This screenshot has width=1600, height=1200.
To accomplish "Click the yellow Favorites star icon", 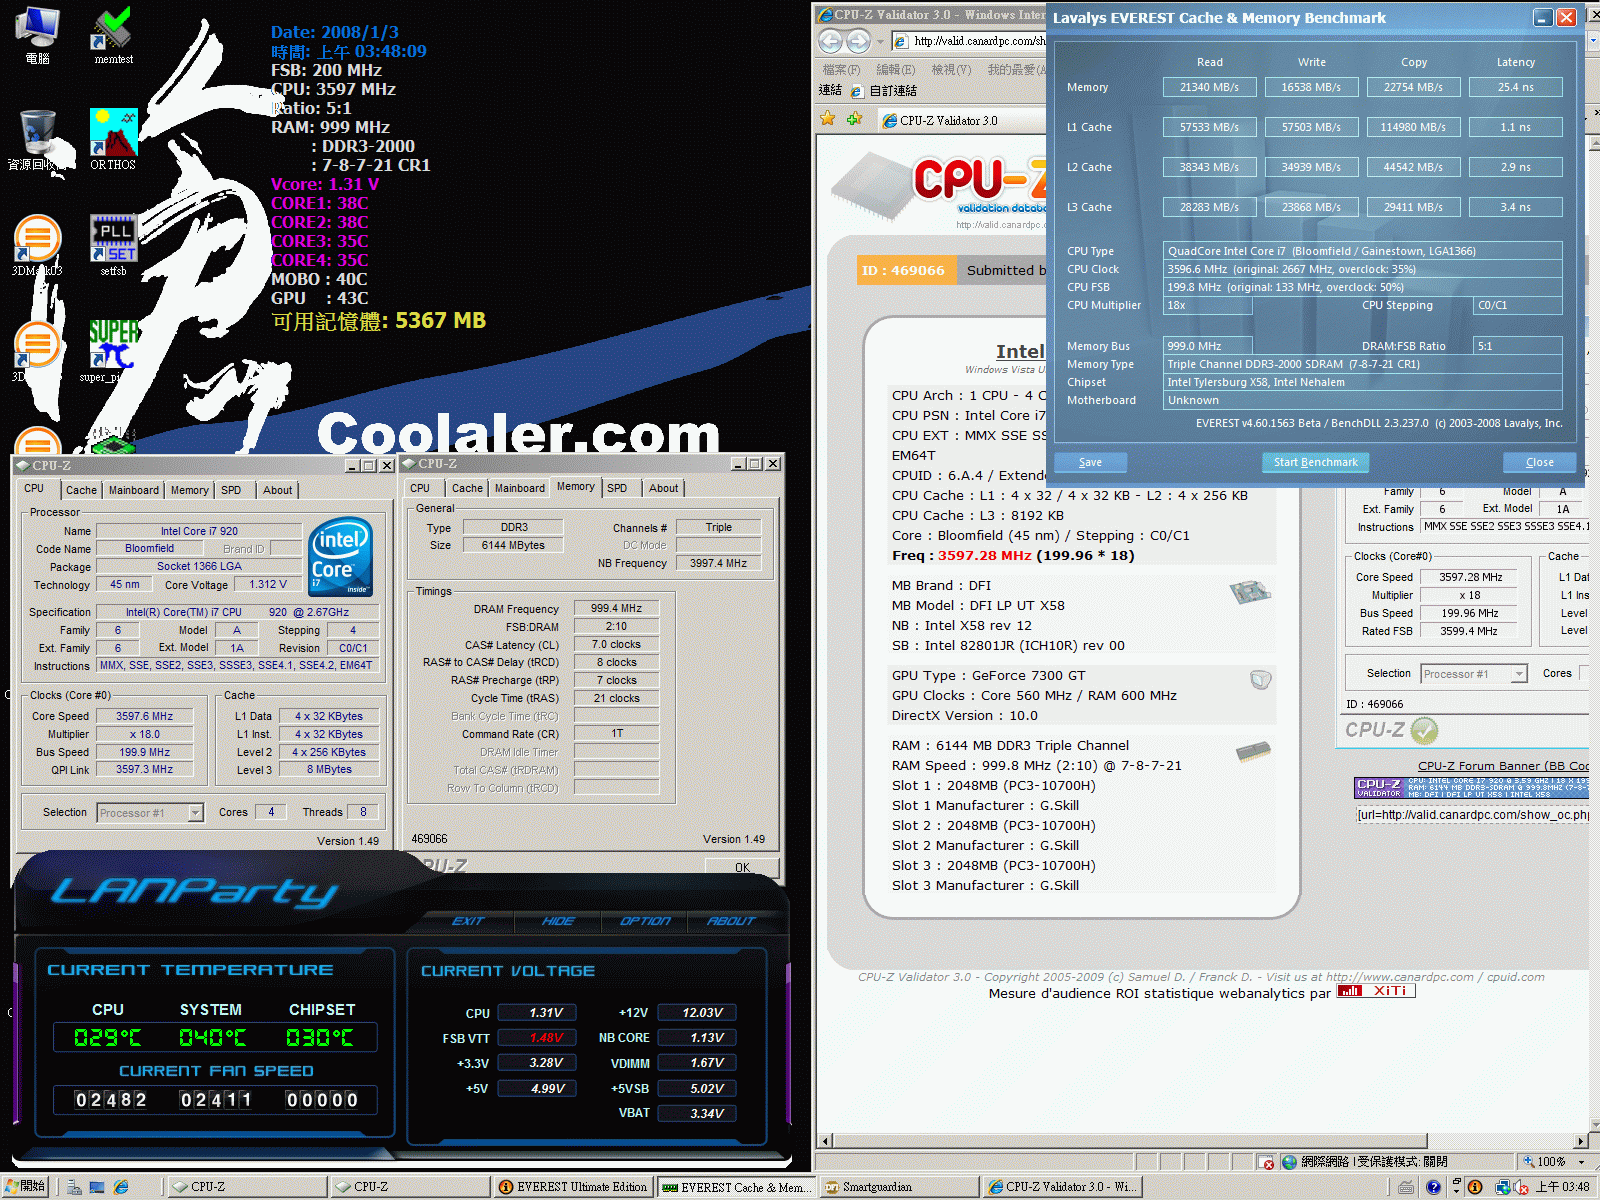I will pos(827,119).
